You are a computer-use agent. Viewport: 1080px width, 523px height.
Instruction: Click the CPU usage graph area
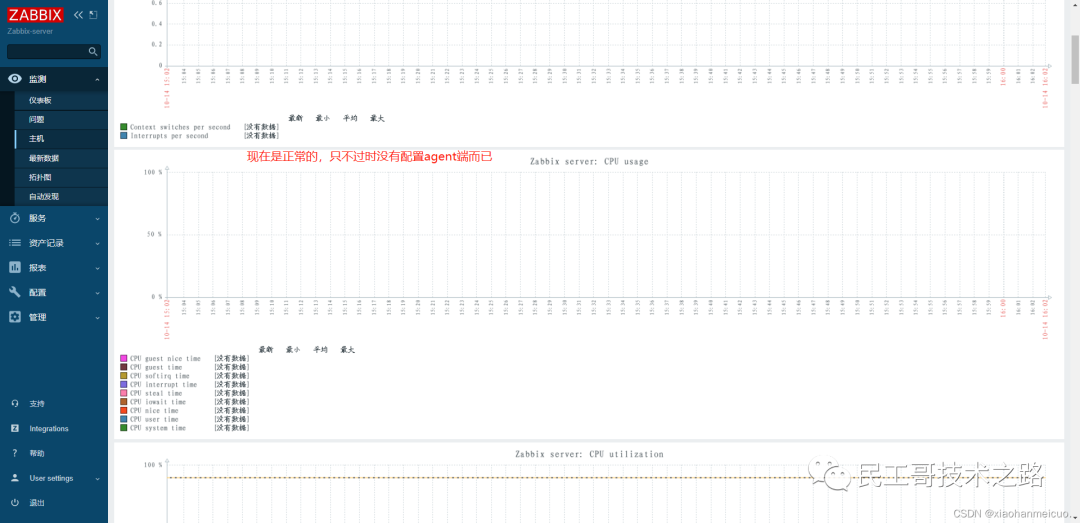point(606,234)
